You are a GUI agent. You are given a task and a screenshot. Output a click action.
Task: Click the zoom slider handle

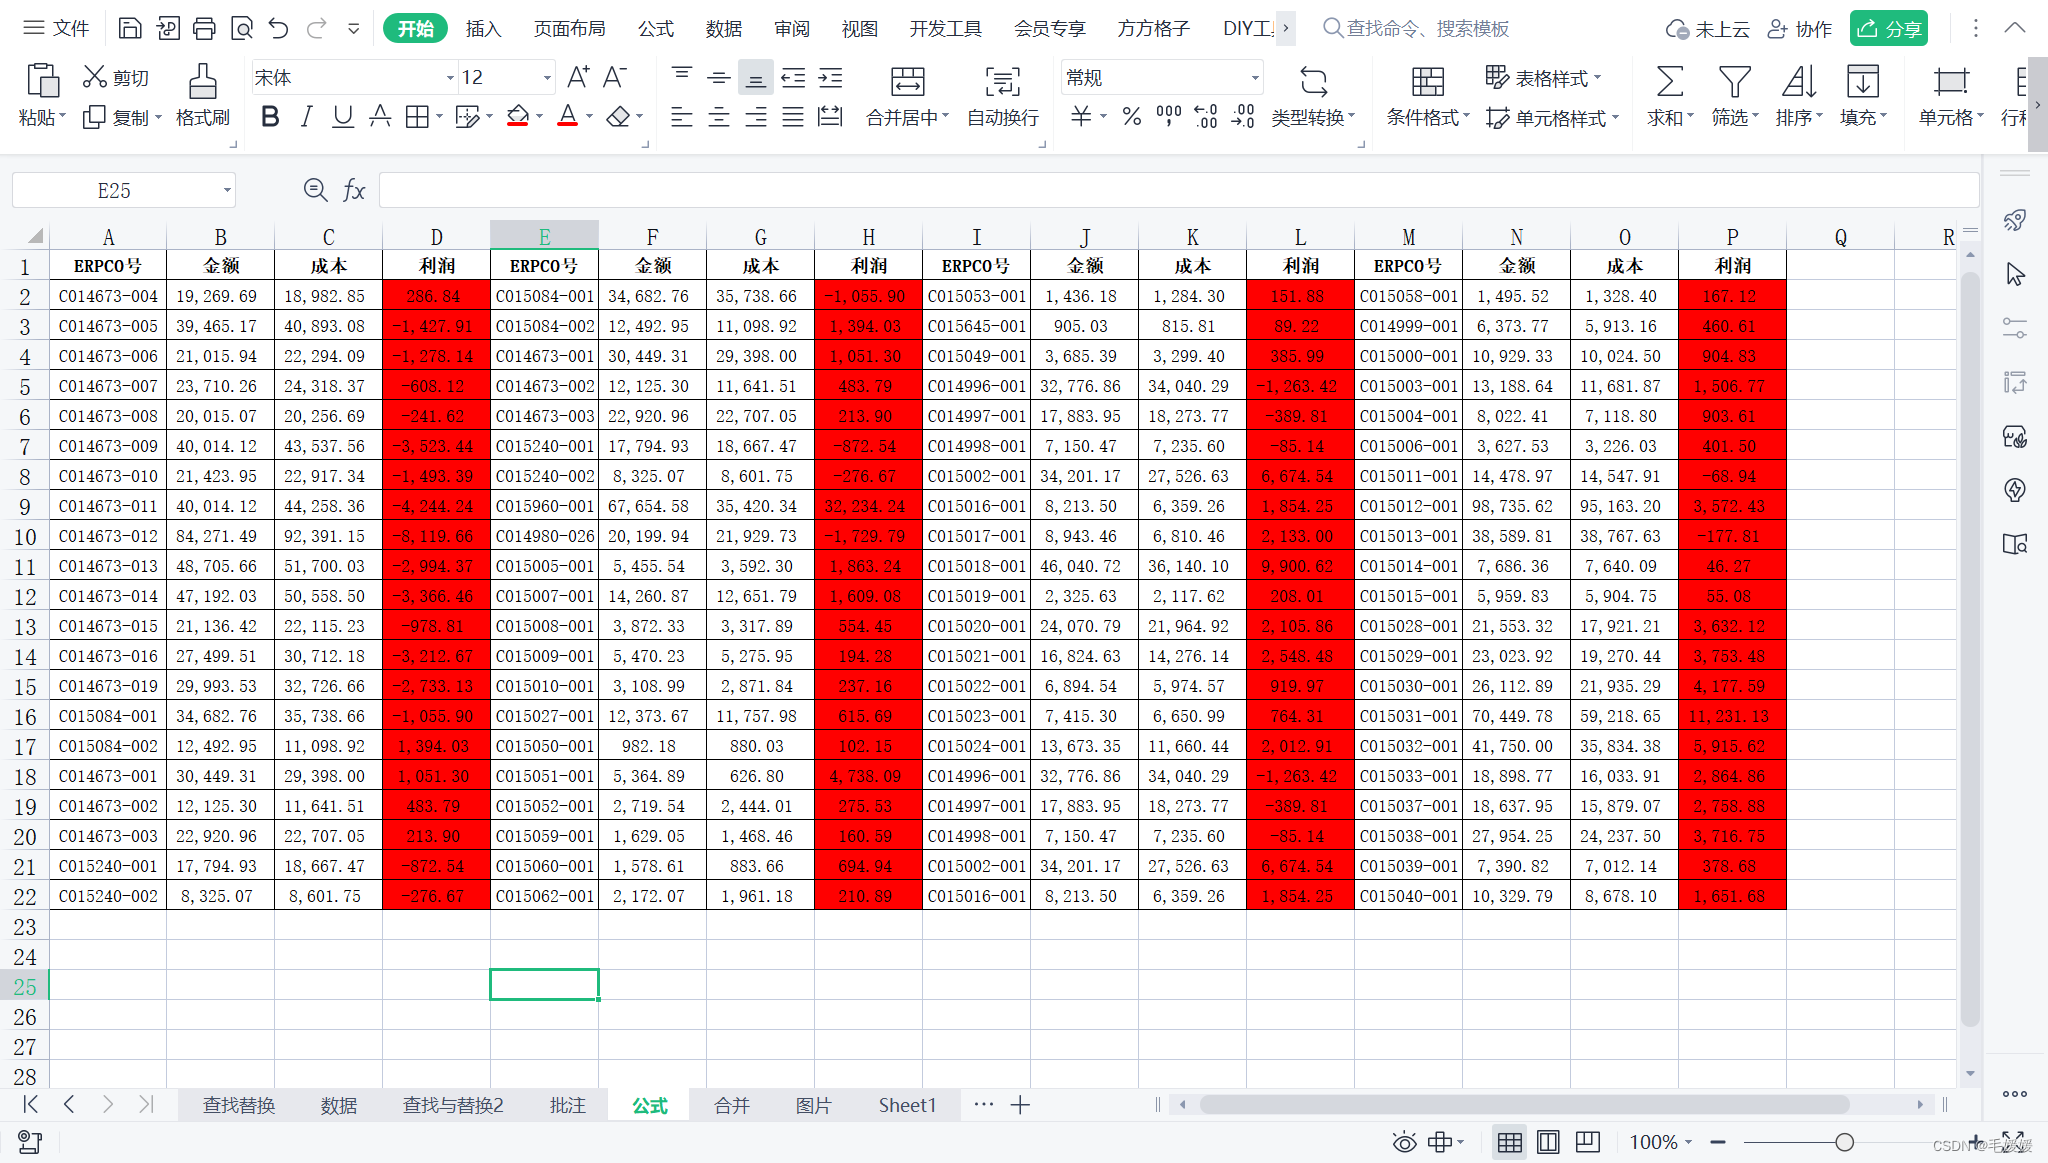tap(1845, 1142)
